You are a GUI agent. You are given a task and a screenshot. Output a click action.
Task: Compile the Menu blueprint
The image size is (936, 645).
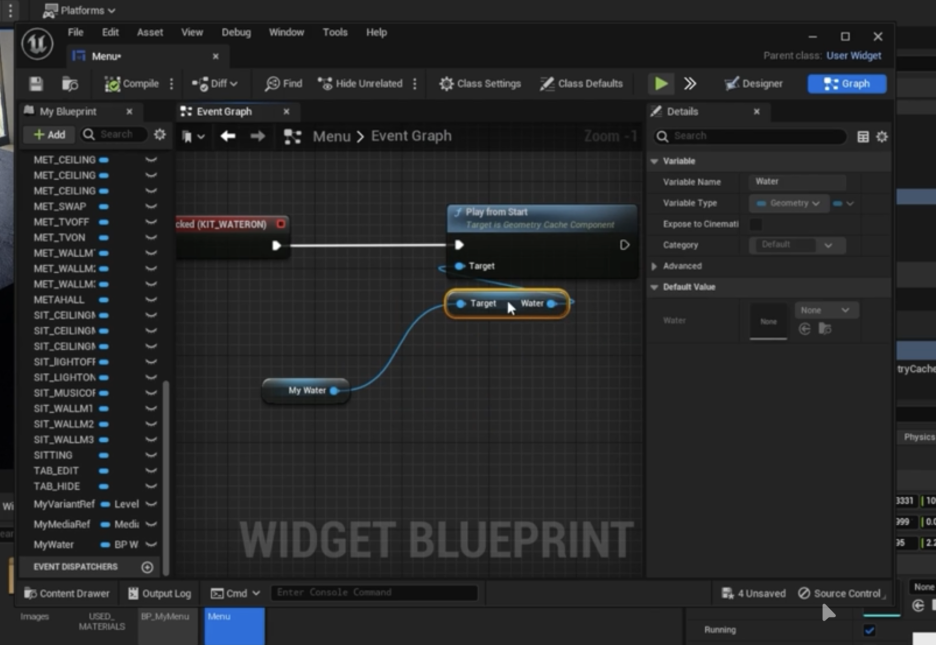point(131,84)
